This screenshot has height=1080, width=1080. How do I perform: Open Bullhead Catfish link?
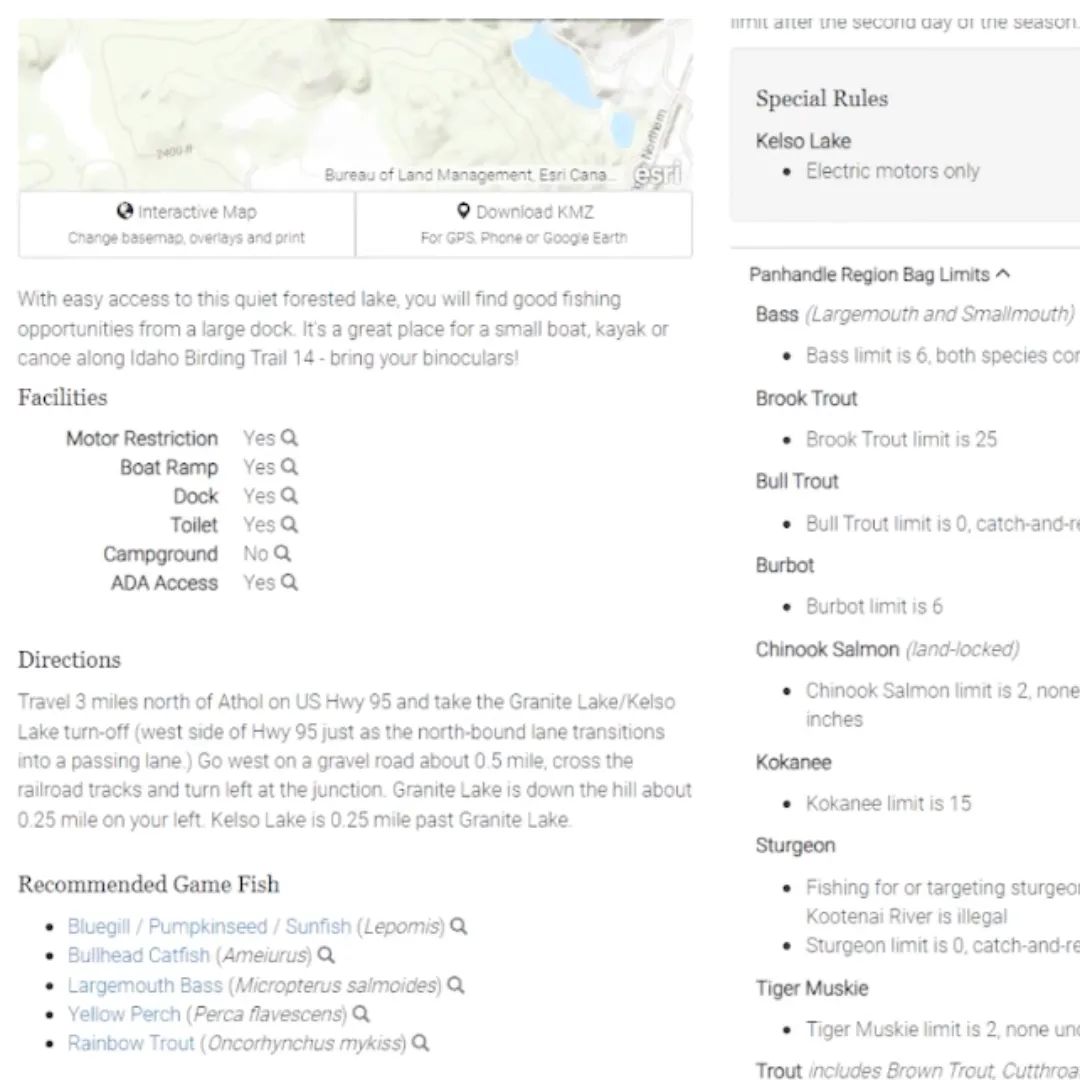click(138, 955)
